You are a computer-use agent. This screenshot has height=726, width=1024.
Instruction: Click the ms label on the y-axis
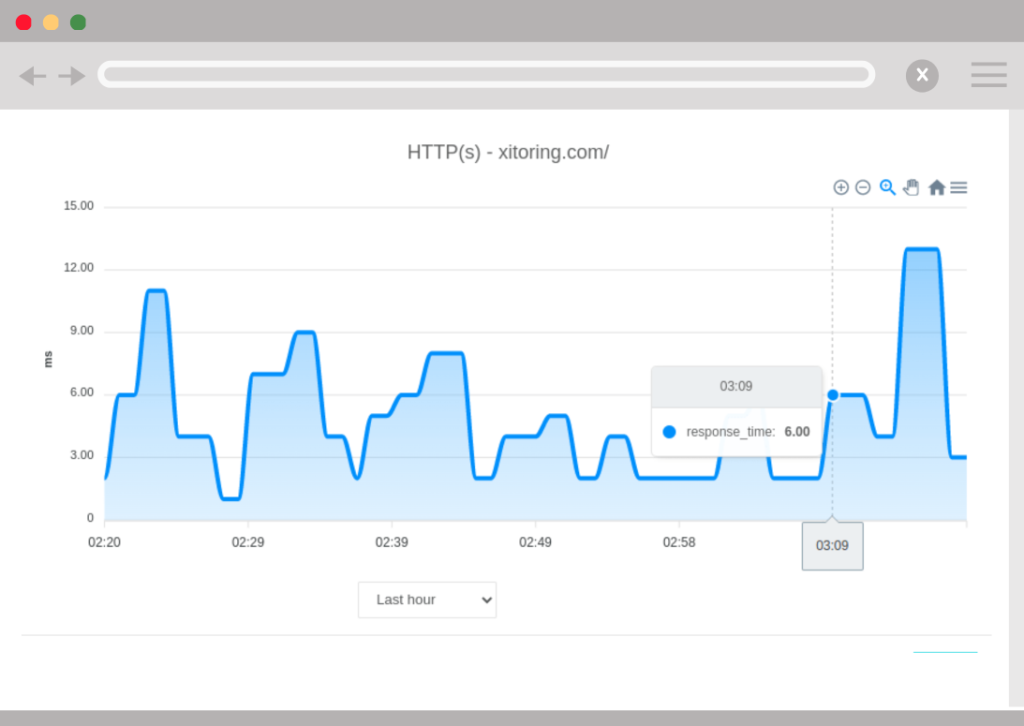49,360
